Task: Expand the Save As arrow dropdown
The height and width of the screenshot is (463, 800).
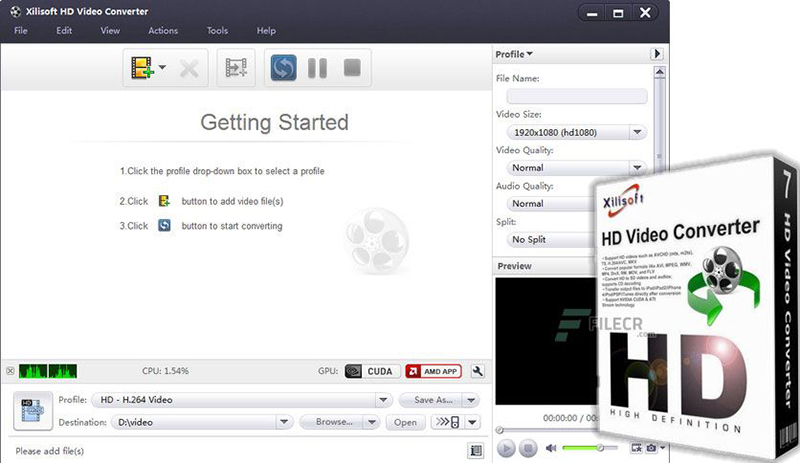Action: pyautogui.click(x=471, y=400)
